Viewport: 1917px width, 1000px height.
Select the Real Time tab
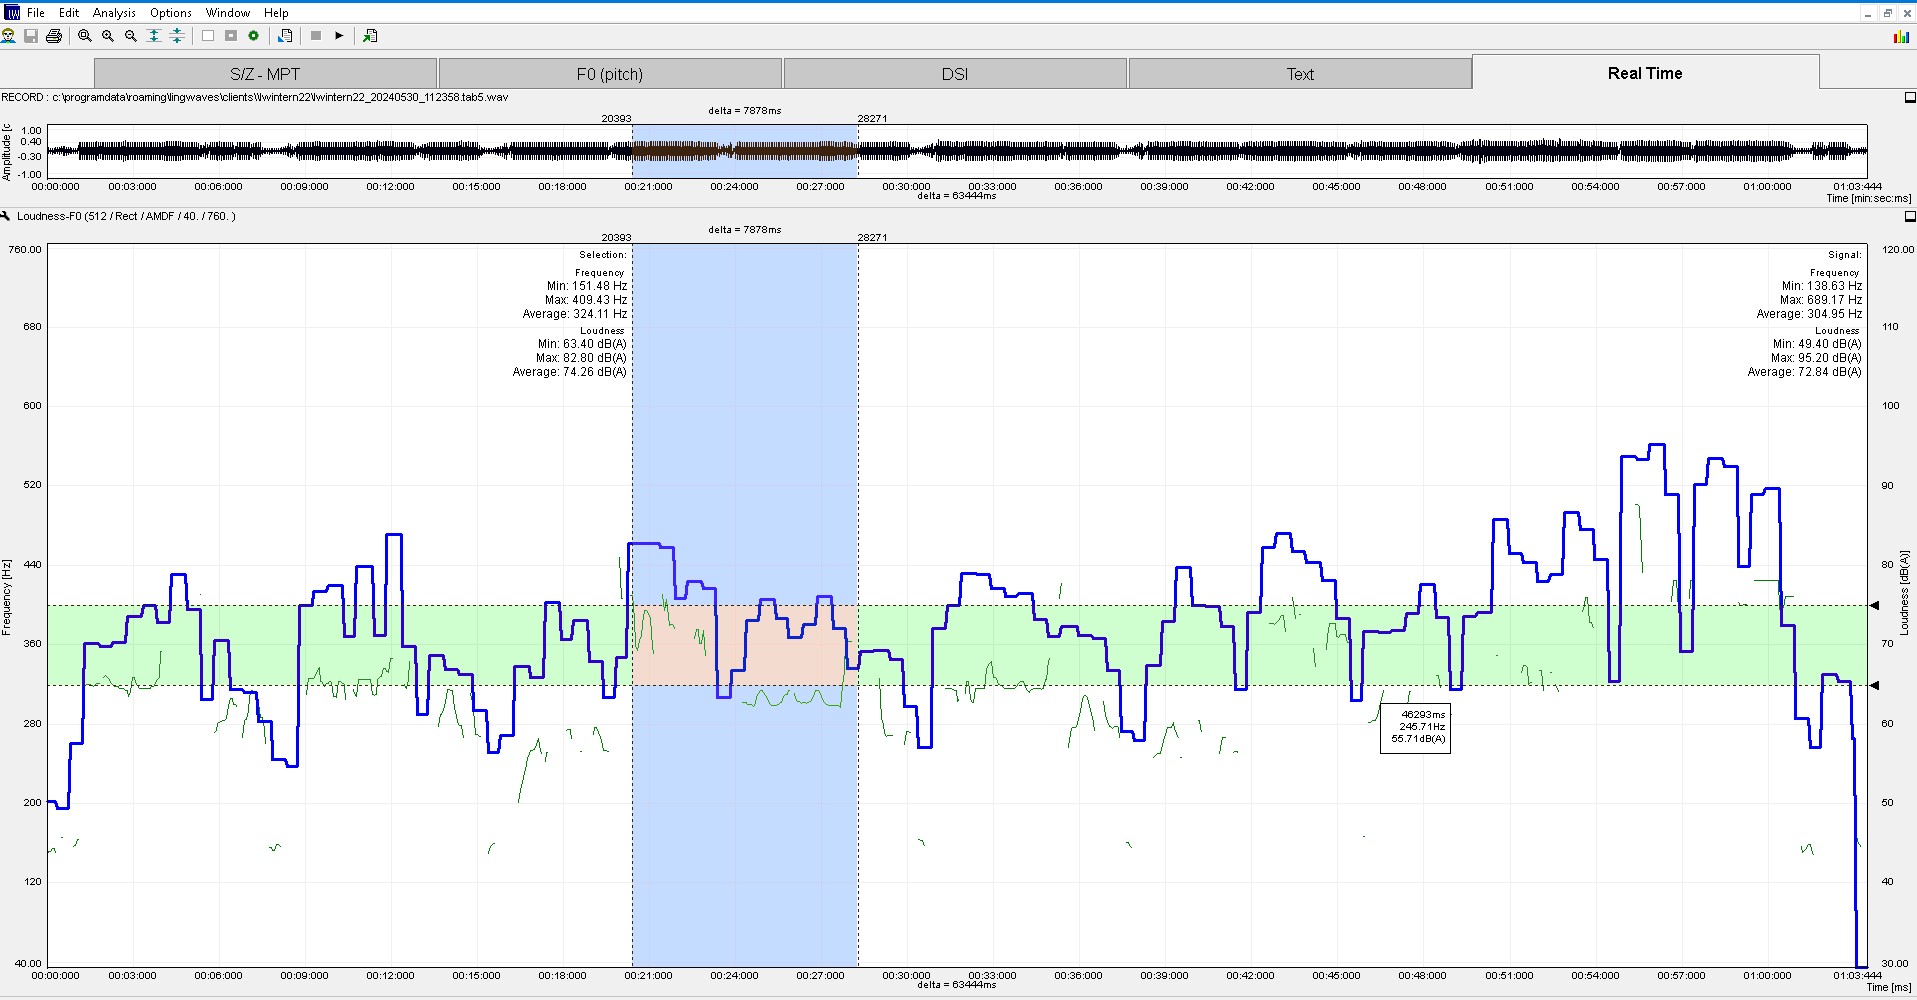point(1645,73)
